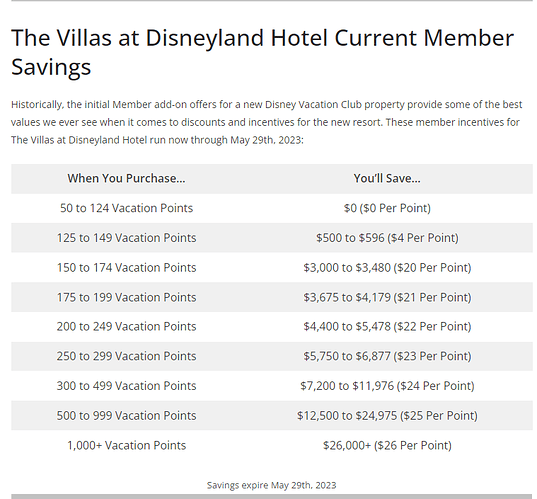Image resolution: width=537 pixels, height=499 pixels.
Task: Click the "$3,000 to $3,480" savings value
Action: click(347, 267)
